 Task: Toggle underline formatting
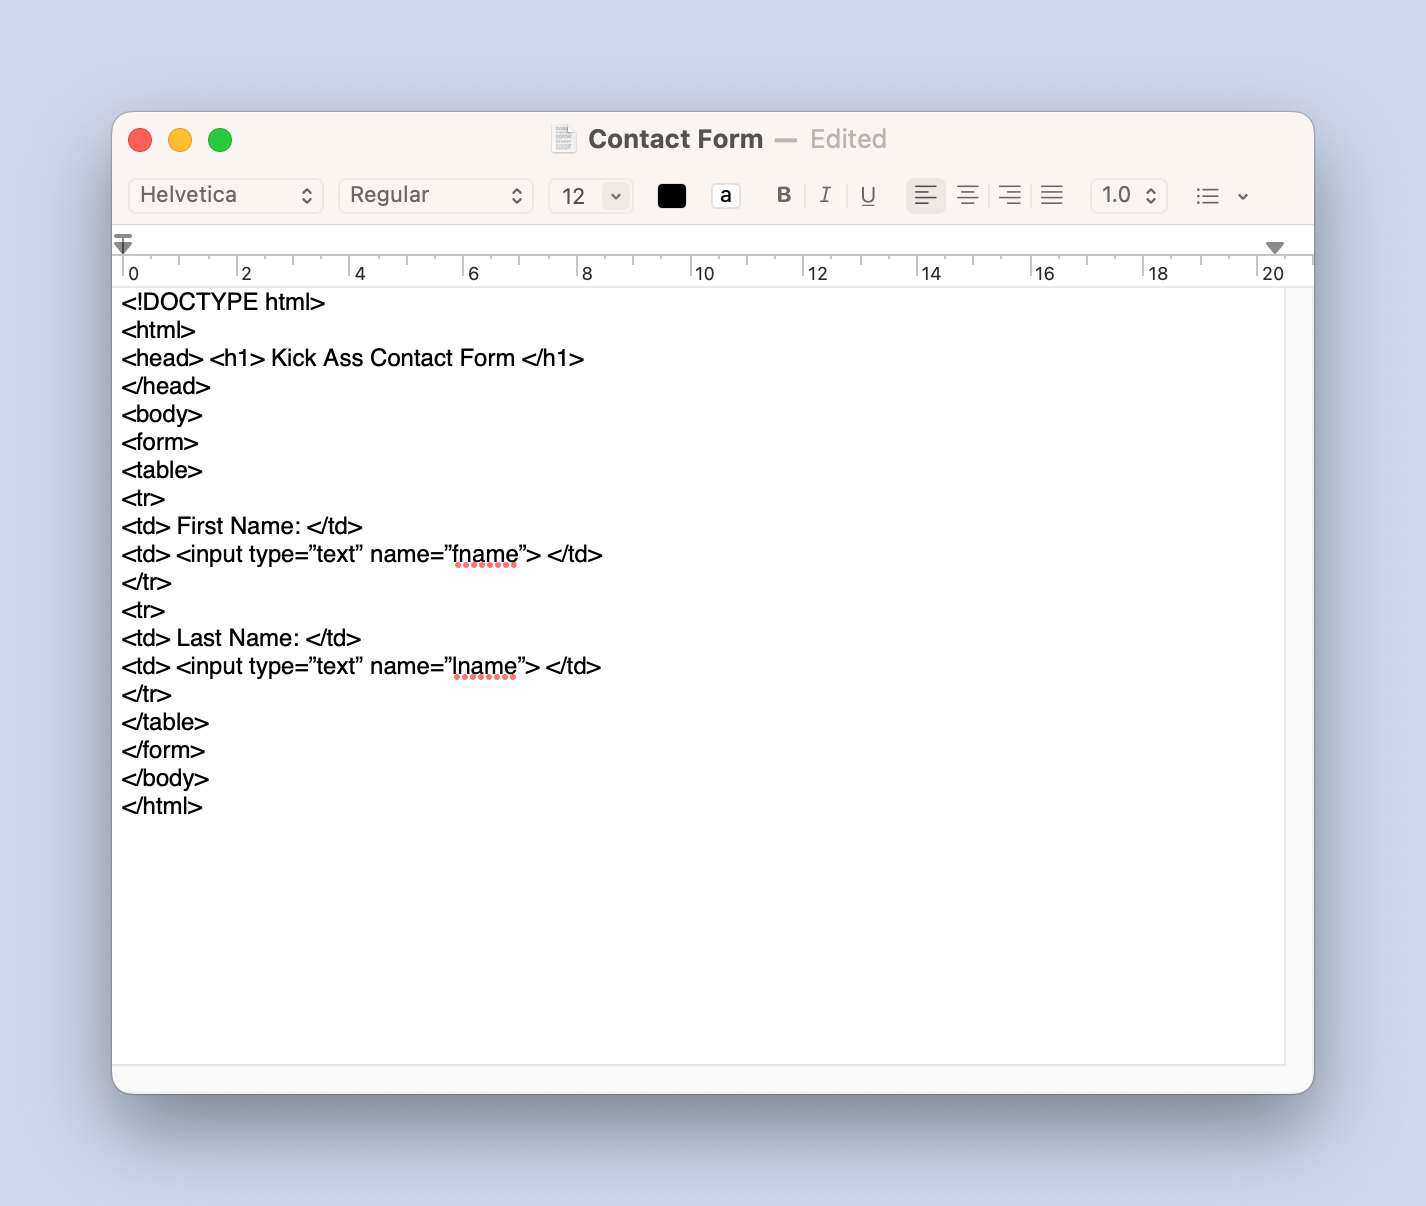[x=868, y=195]
